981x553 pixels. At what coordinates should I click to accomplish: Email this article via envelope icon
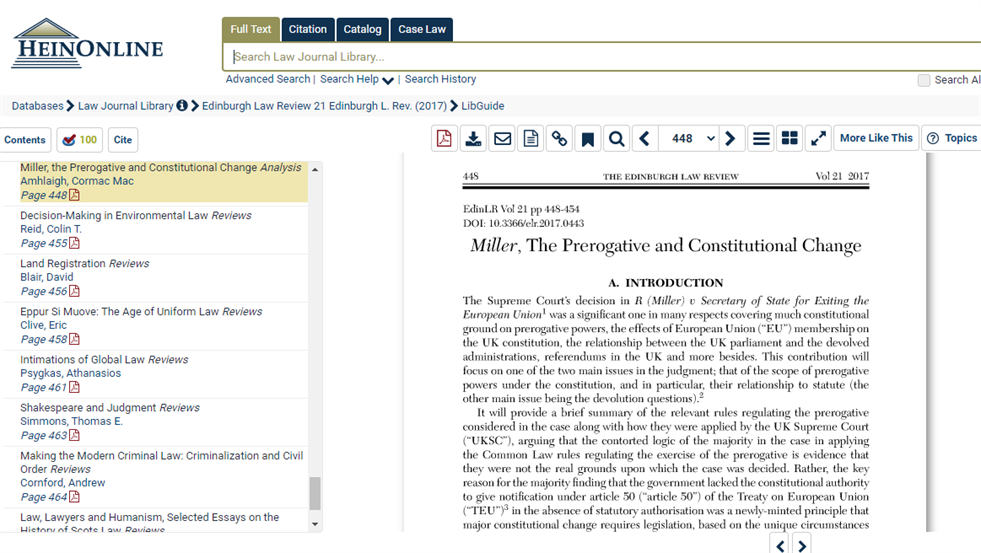pos(502,138)
